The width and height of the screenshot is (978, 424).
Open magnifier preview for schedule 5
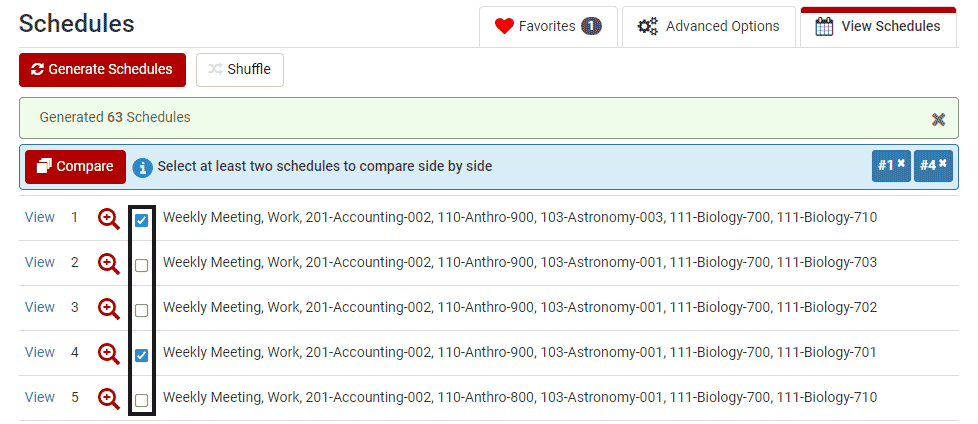[109, 398]
